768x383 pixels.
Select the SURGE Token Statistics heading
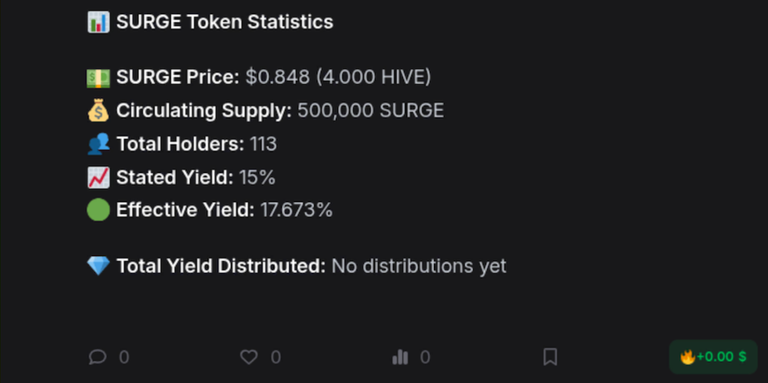coord(225,22)
